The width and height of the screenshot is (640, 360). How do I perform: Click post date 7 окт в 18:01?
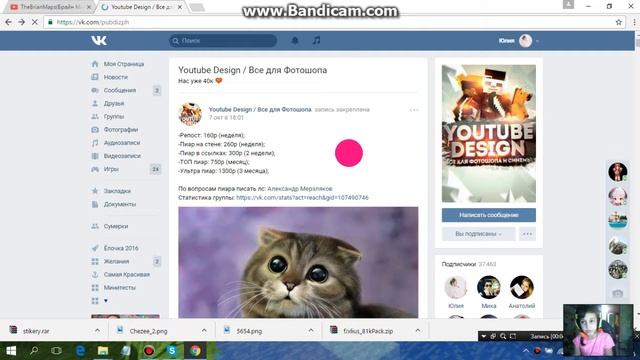click(226, 118)
